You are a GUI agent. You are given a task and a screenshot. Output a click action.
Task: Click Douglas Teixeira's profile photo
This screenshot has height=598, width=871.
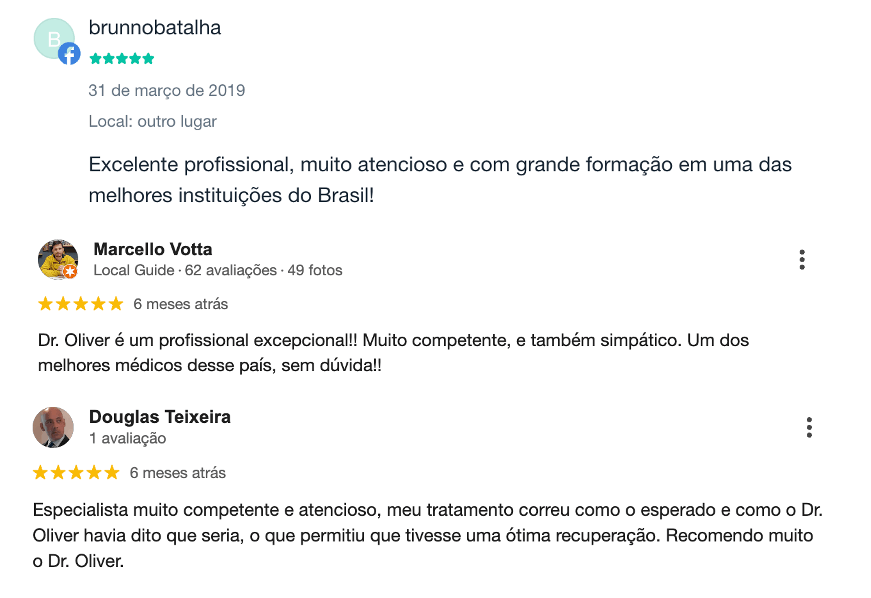click(53, 428)
